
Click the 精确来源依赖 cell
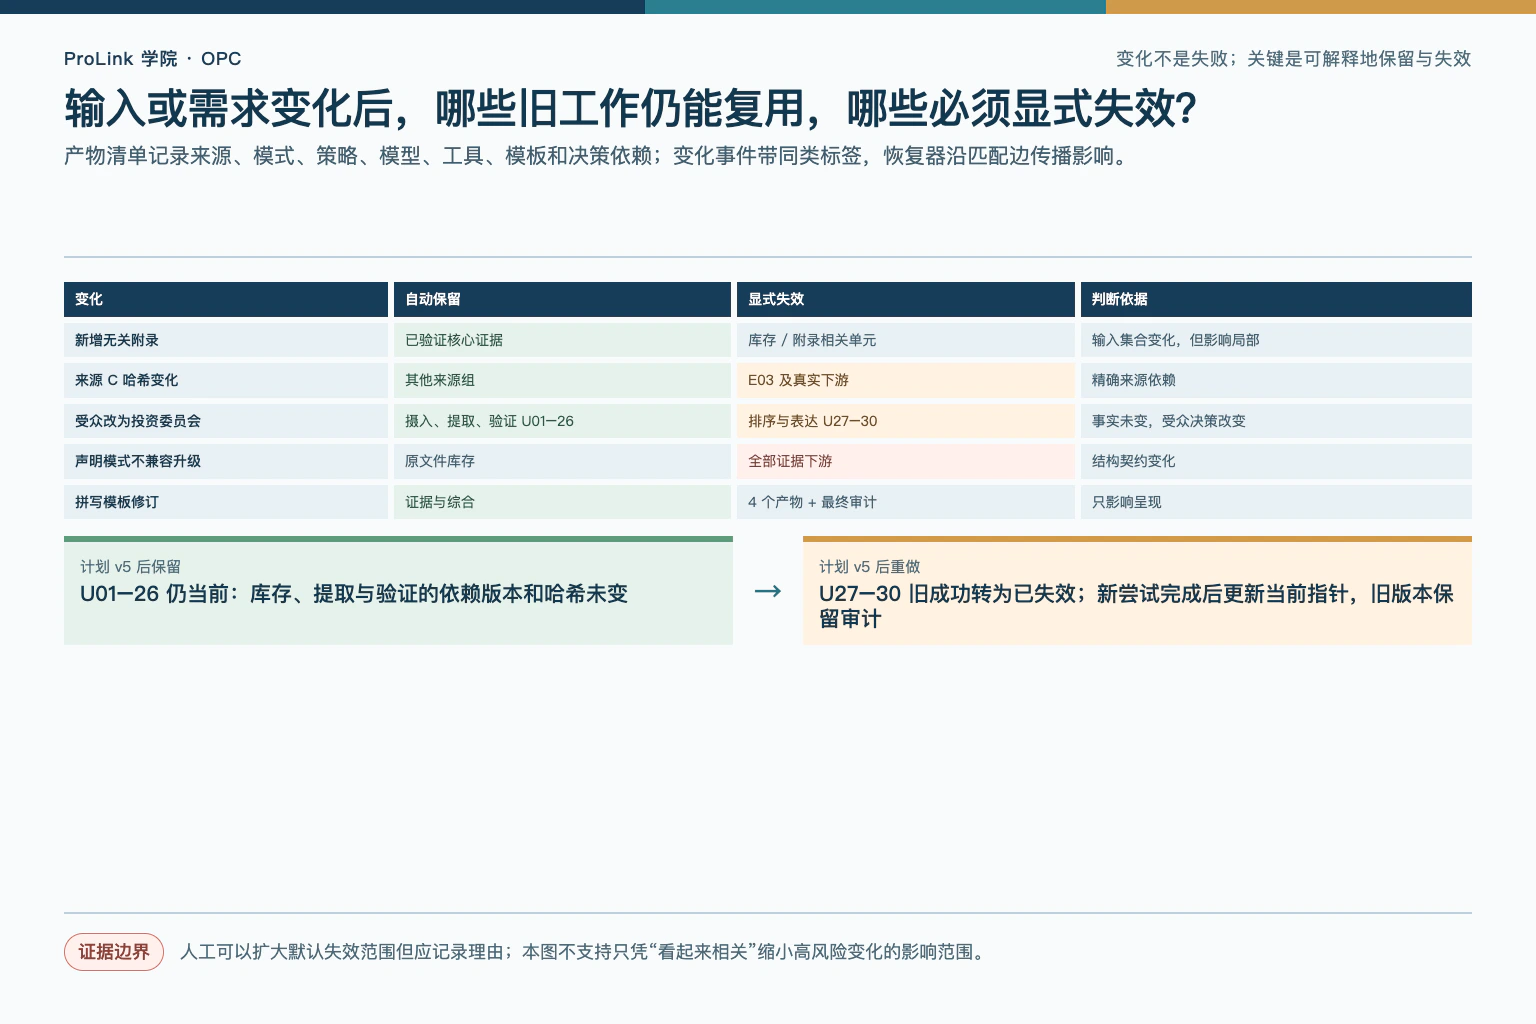(1276, 380)
